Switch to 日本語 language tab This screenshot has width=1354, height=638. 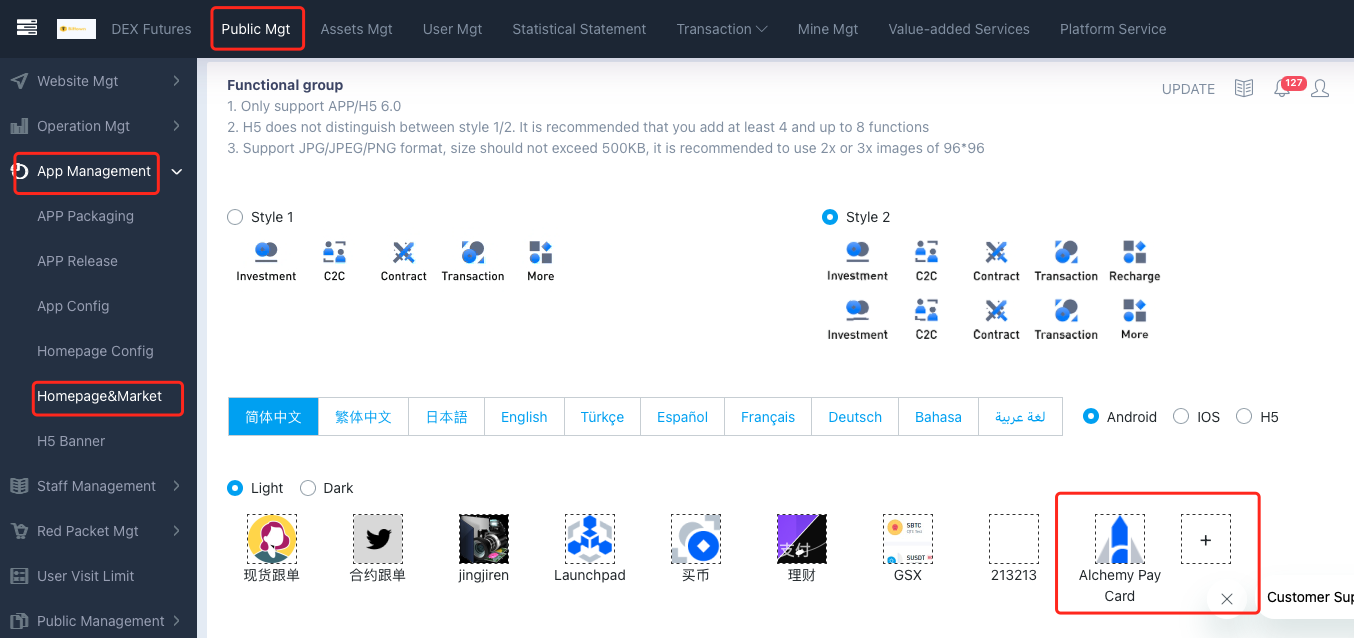[x=447, y=417]
